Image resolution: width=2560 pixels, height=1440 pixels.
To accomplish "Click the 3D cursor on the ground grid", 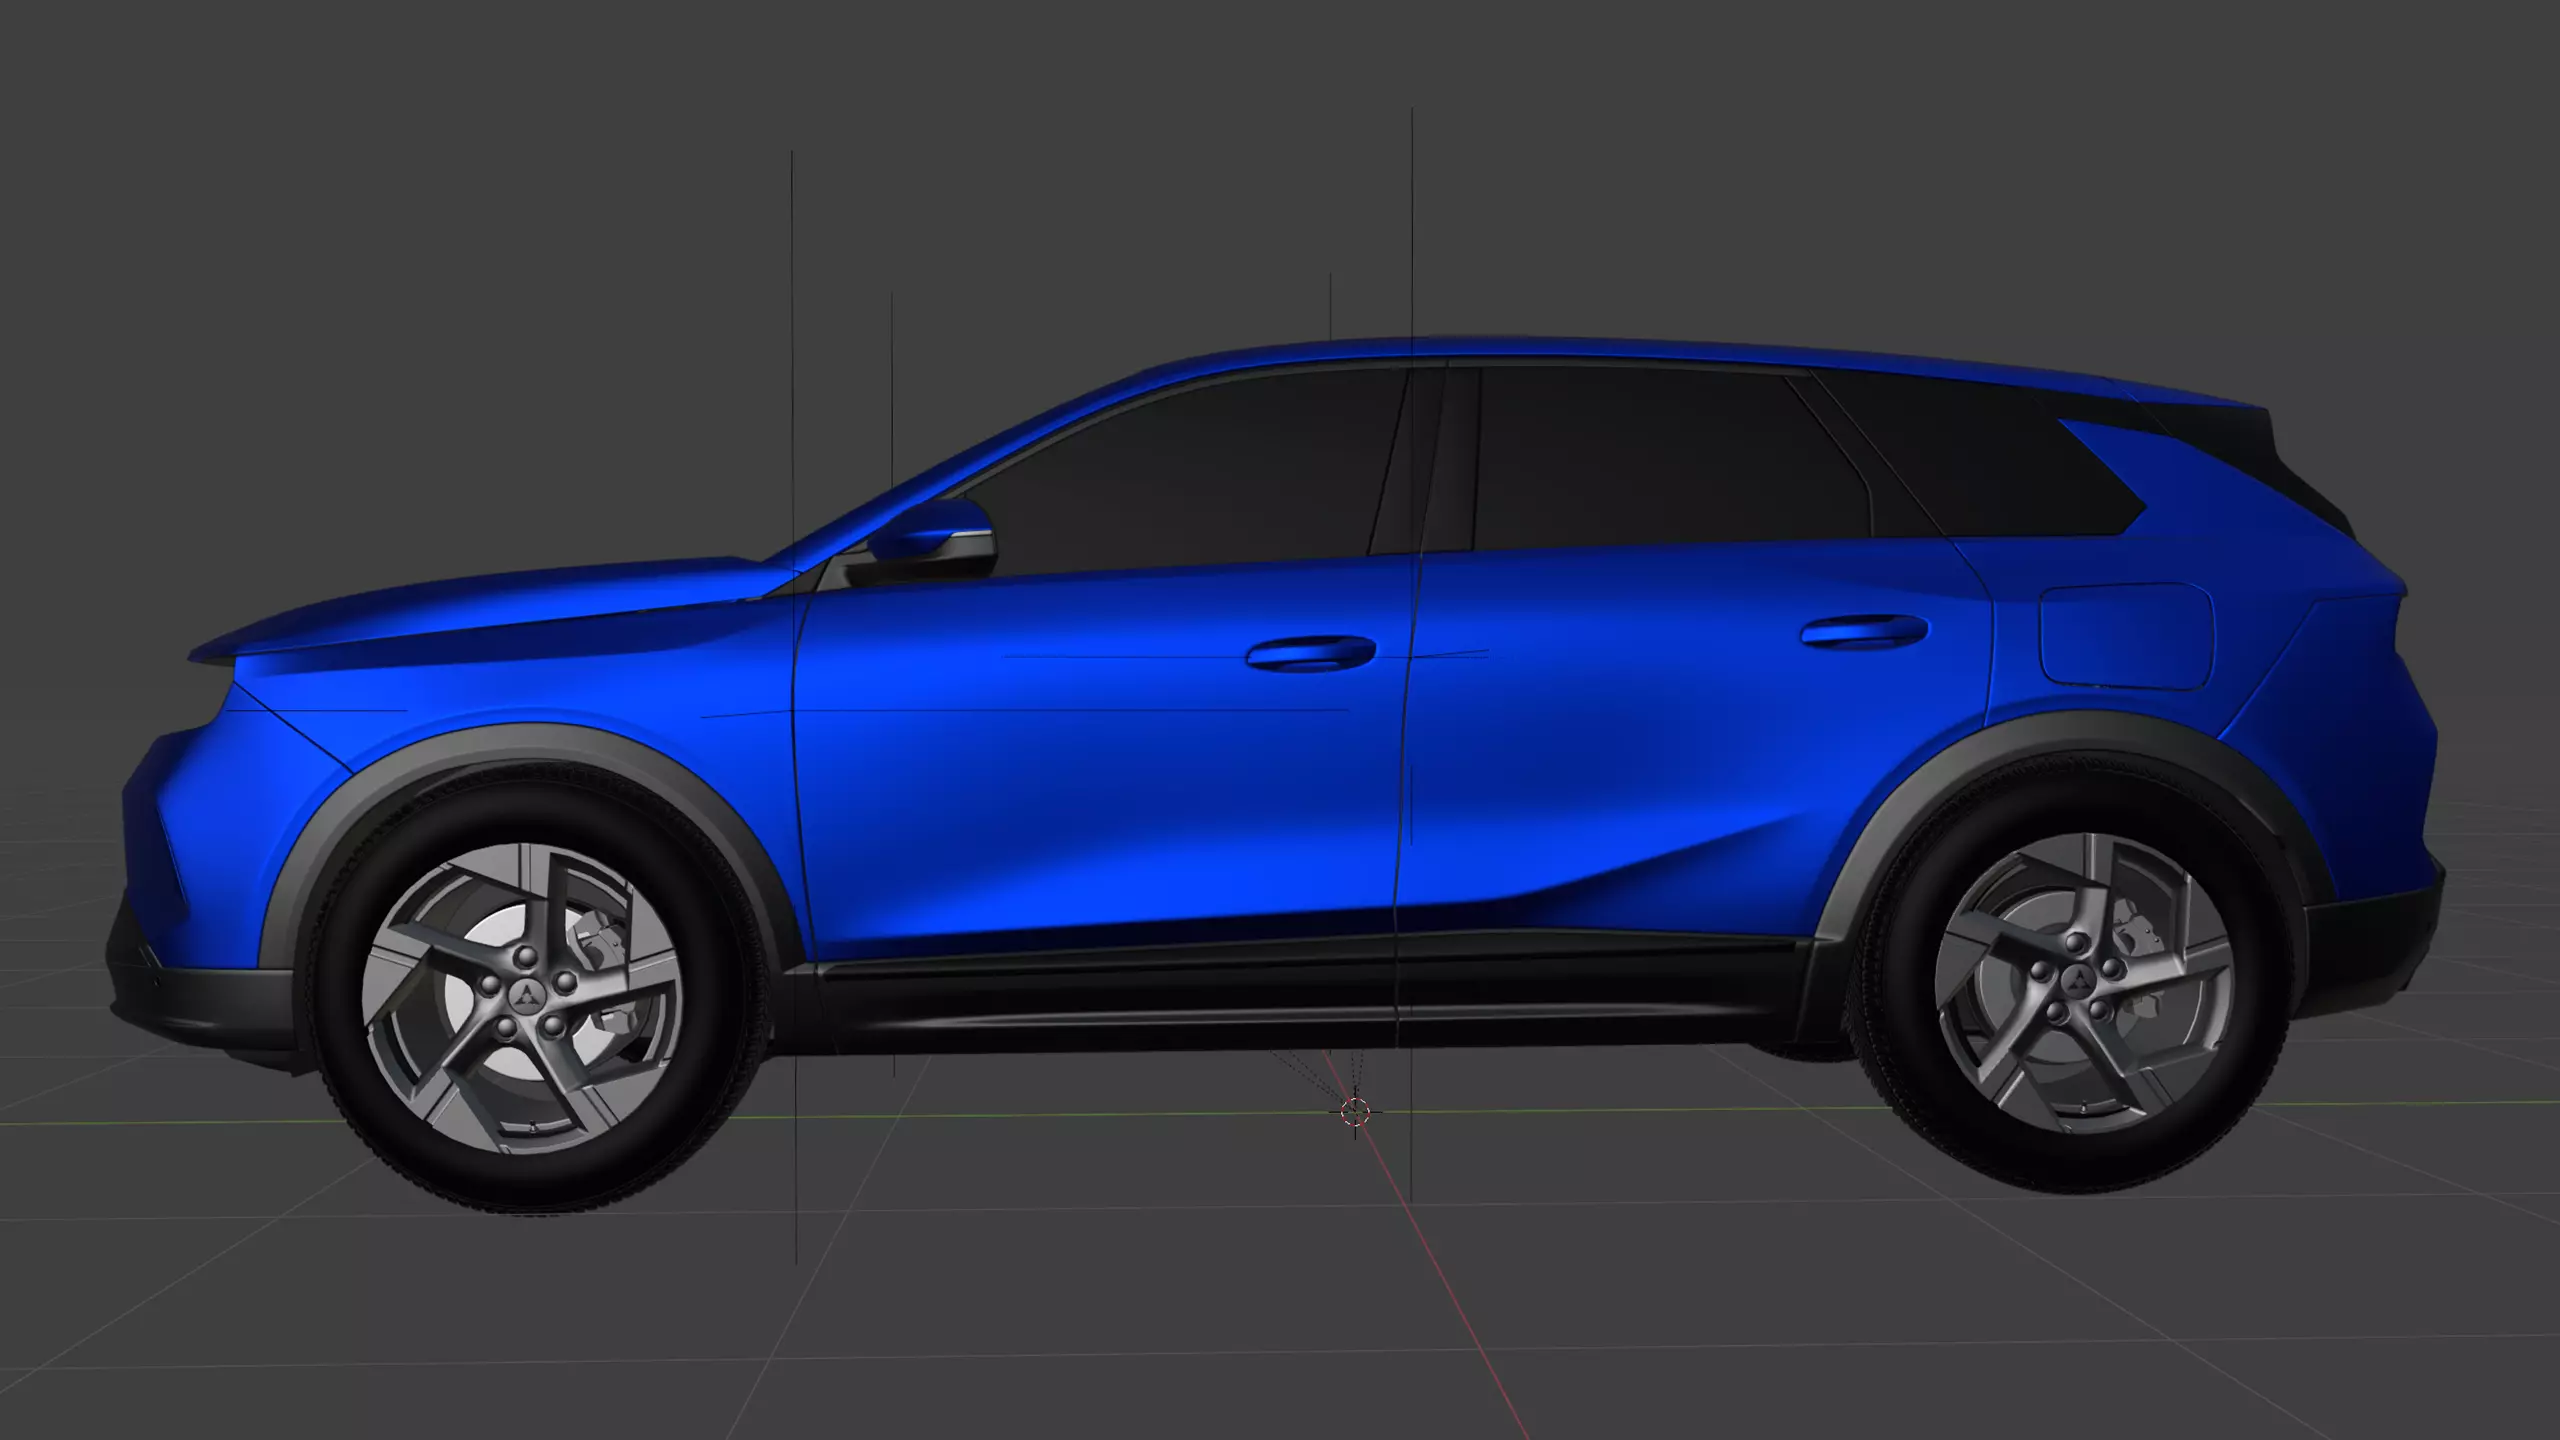I will pos(1355,1111).
